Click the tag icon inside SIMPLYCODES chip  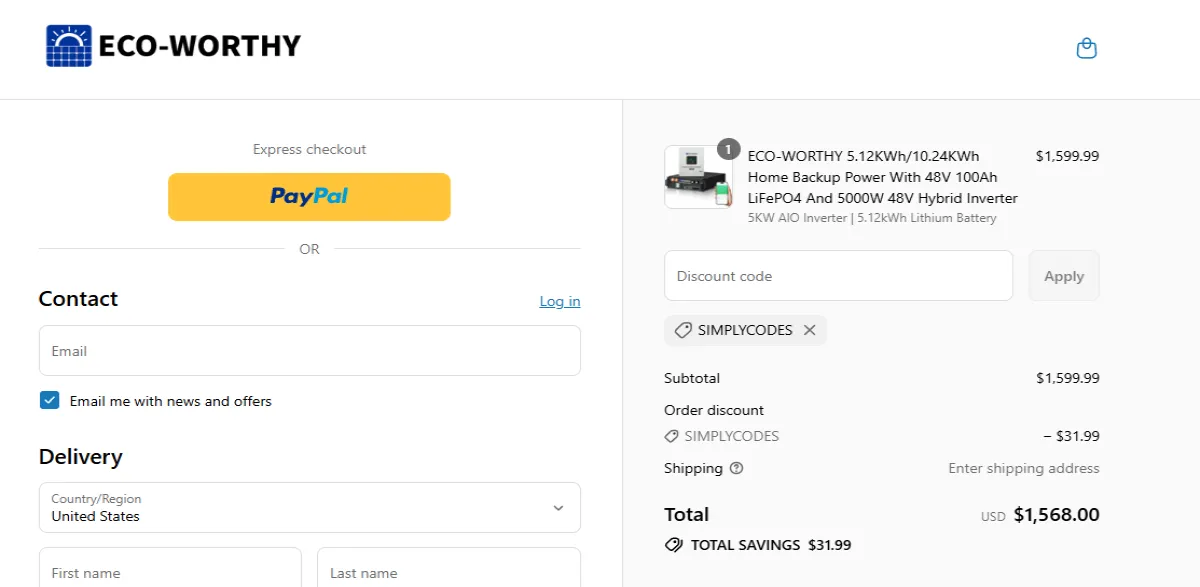(683, 330)
